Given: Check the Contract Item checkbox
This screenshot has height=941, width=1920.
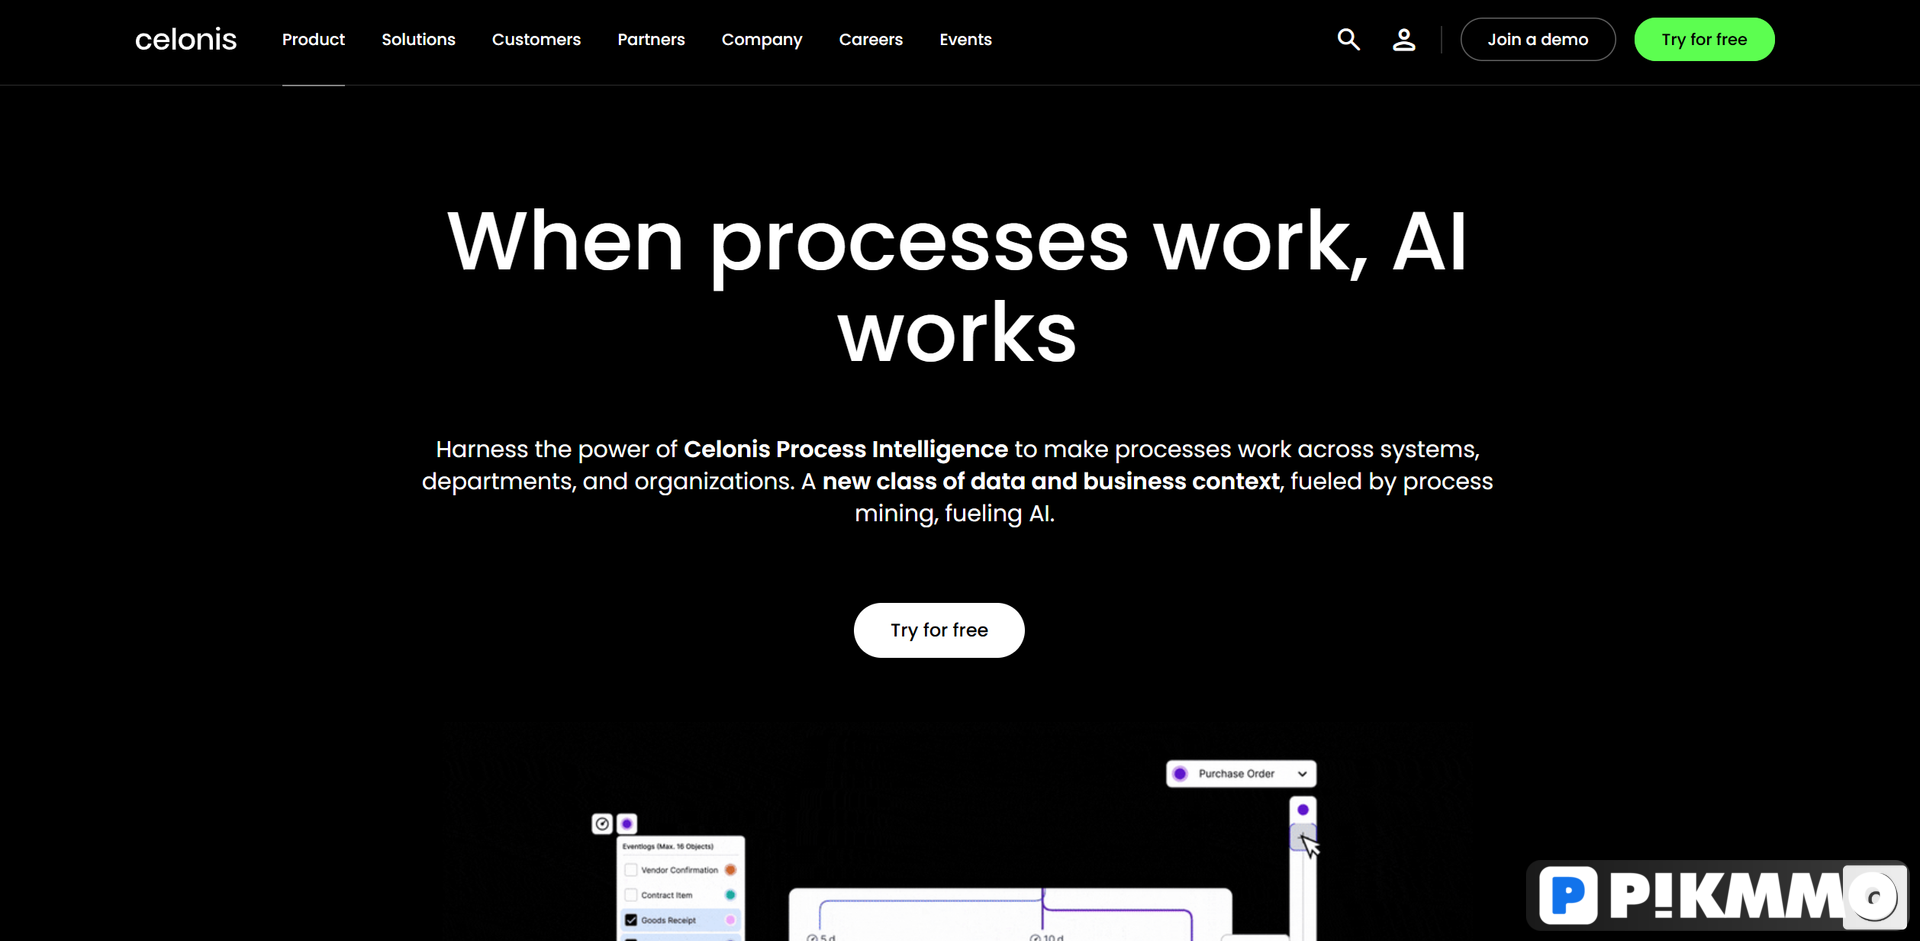Looking at the screenshot, I should pyautogui.click(x=631, y=895).
